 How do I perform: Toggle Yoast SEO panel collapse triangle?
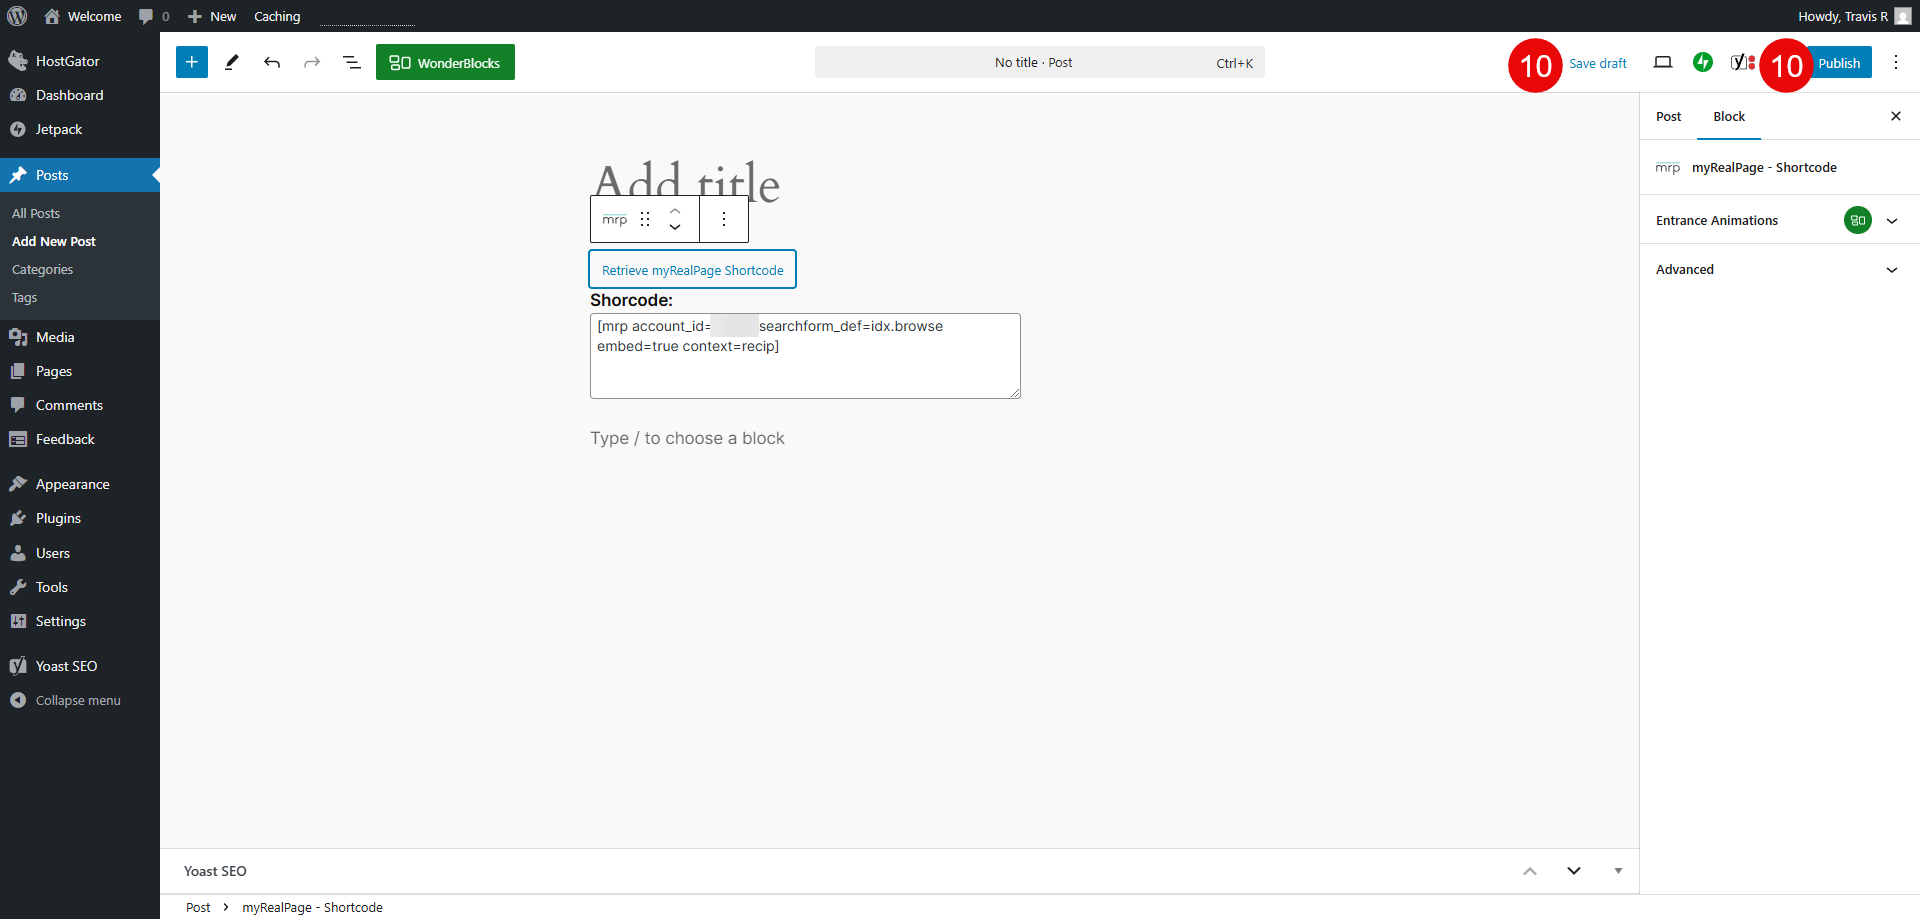click(x=1618, y=871)
